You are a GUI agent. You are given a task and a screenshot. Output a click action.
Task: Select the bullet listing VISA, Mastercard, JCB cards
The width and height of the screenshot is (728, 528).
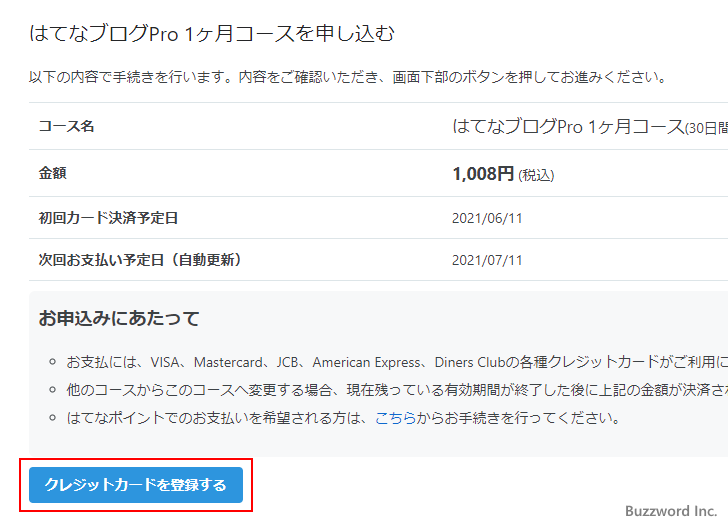pos(397,362)
